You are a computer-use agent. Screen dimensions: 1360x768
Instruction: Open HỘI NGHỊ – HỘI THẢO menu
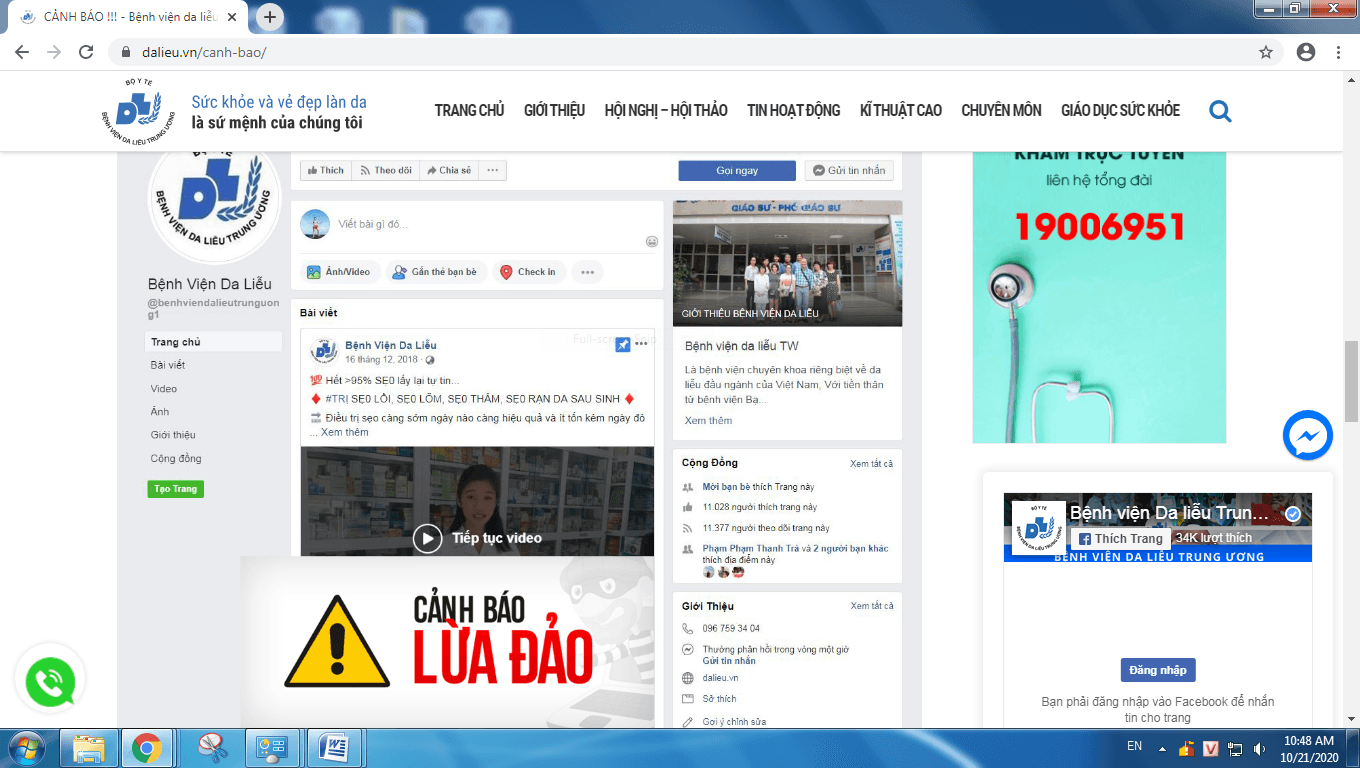[666, 111]
